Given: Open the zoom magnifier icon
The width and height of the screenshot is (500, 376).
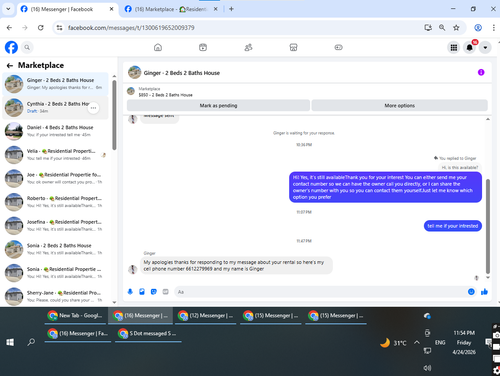Looking at the screenshot, I should (442, 28).
